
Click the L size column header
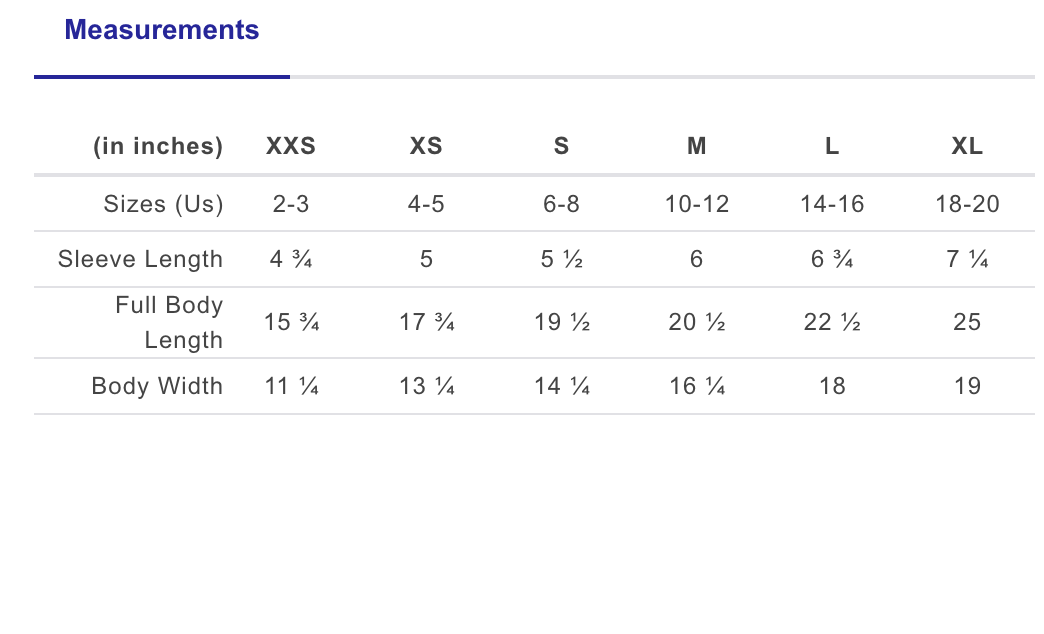coord(832,147)
